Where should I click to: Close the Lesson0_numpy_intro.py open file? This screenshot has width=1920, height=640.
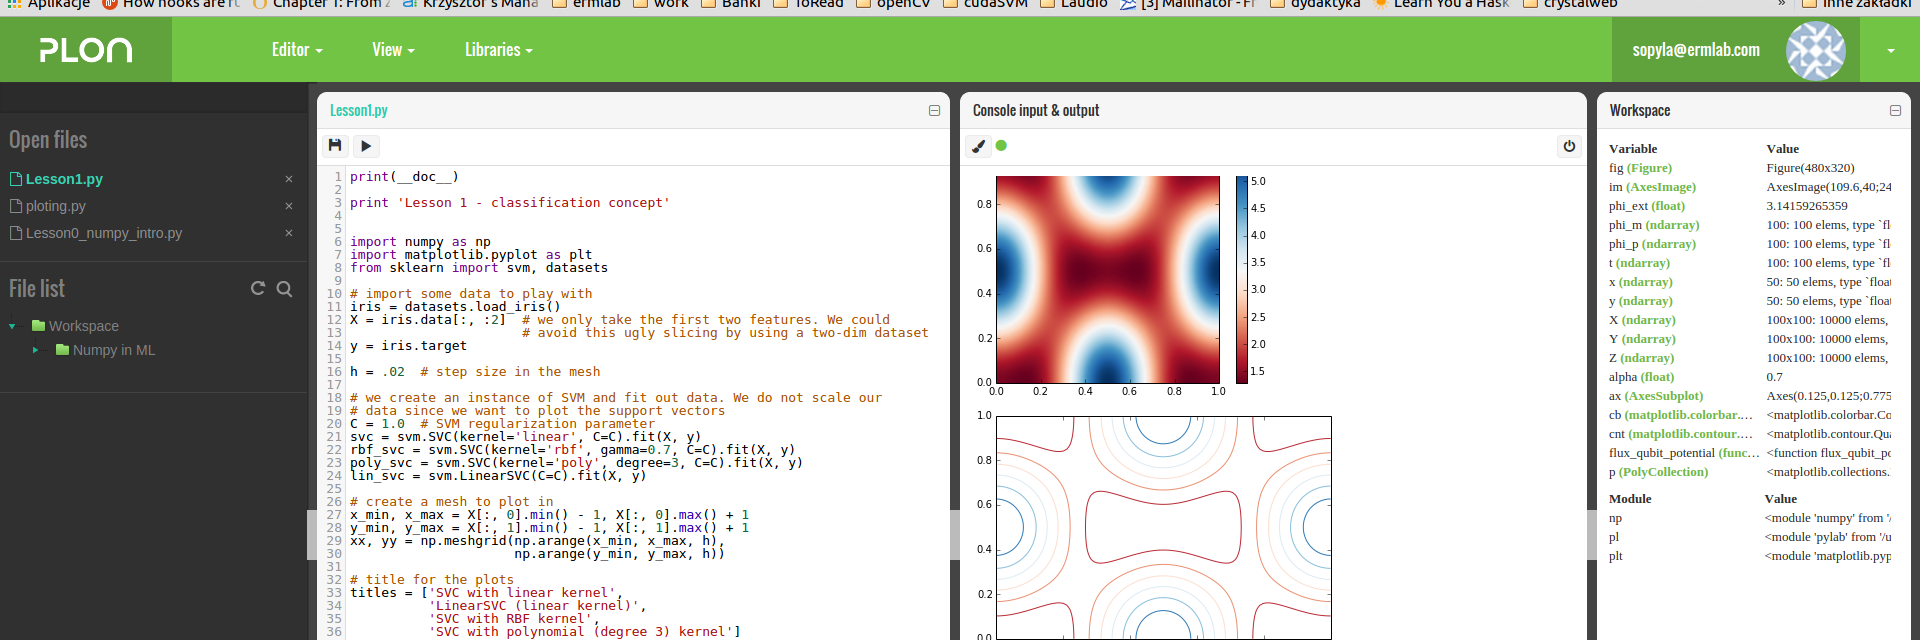point(289,233)
